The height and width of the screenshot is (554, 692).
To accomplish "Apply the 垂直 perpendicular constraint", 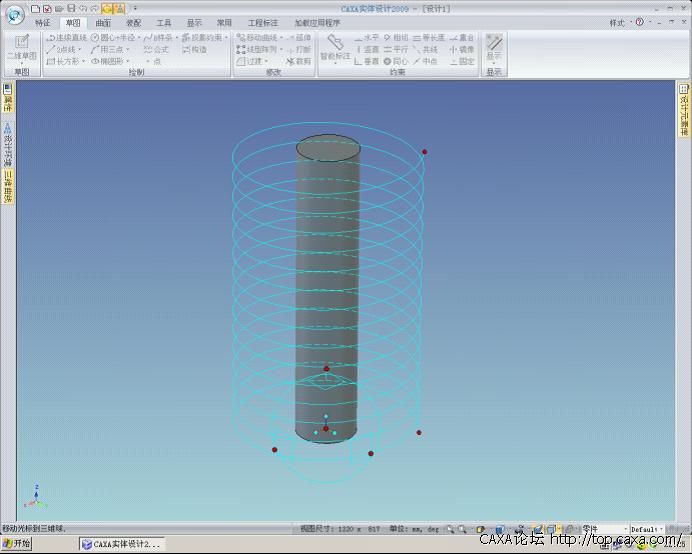I will coord(366,61).
